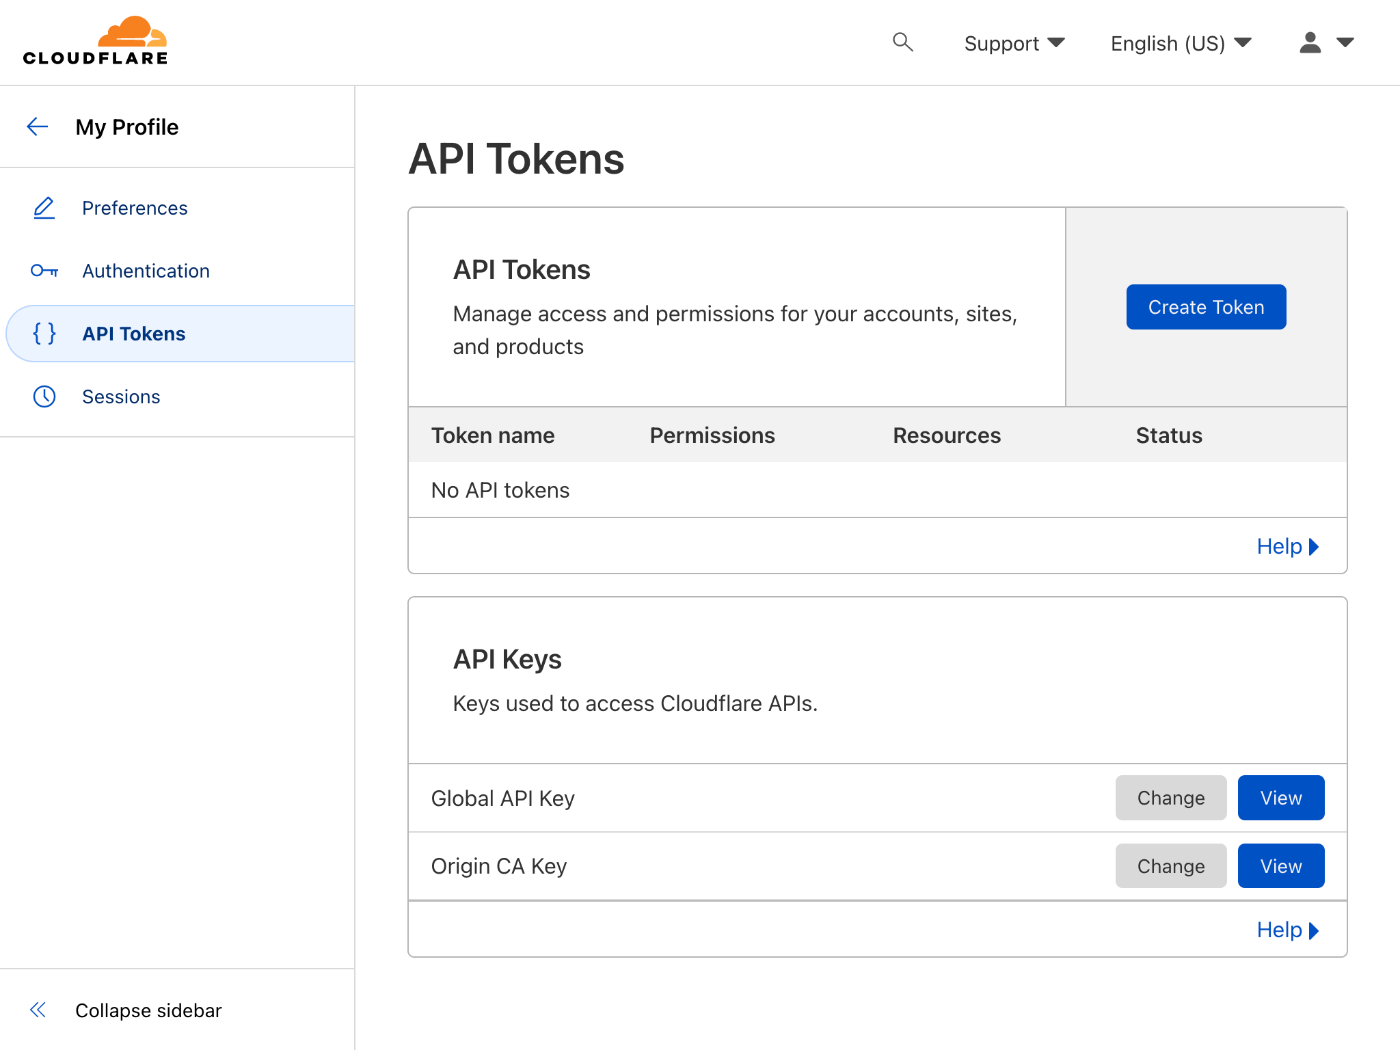The height and width of the screenshot is (1050, 1400).
Task: Expand the account dropdown arrow
Action: point(1345,42)
